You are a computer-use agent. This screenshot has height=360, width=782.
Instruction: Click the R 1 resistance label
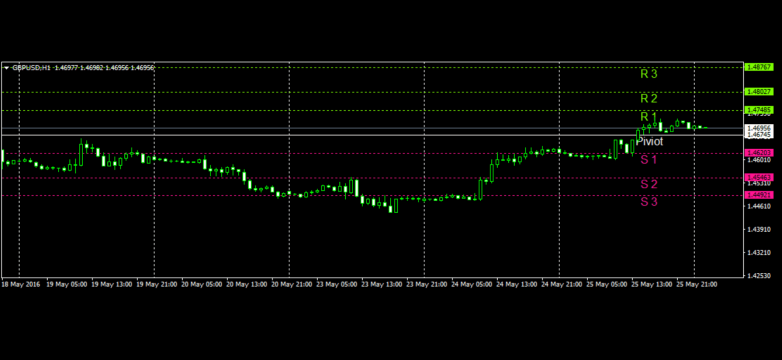coord(649,116)
